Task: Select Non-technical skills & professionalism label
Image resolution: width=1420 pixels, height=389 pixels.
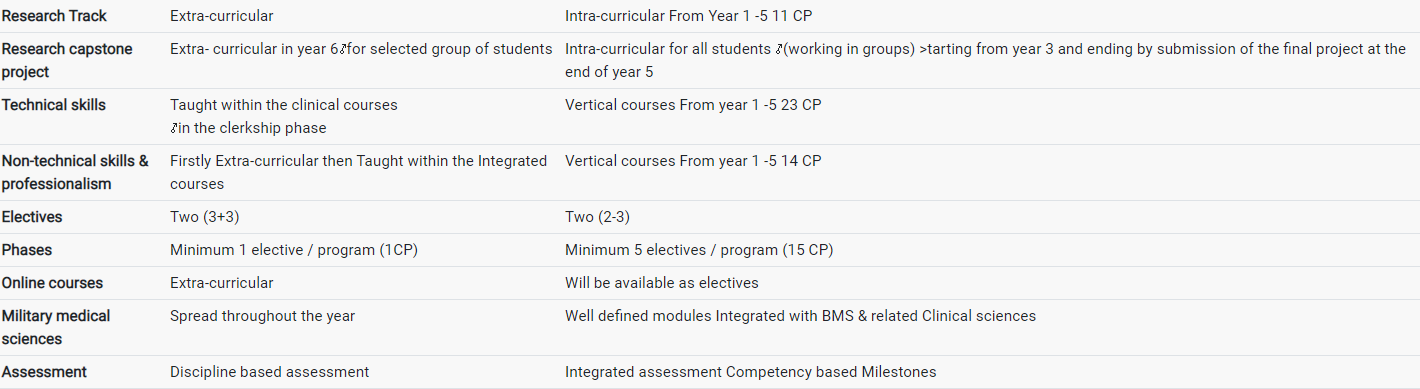Action: pyautogui.click(x=75, y=172)
